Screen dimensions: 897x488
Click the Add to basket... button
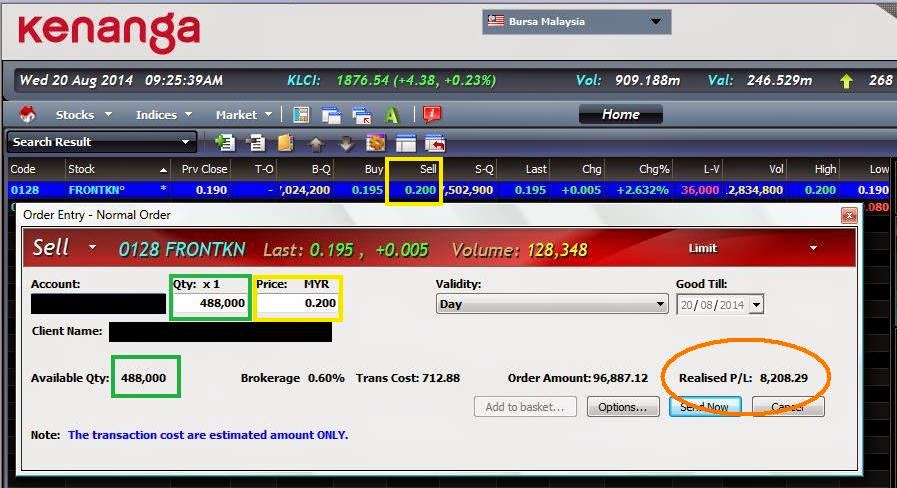[525, 407]
